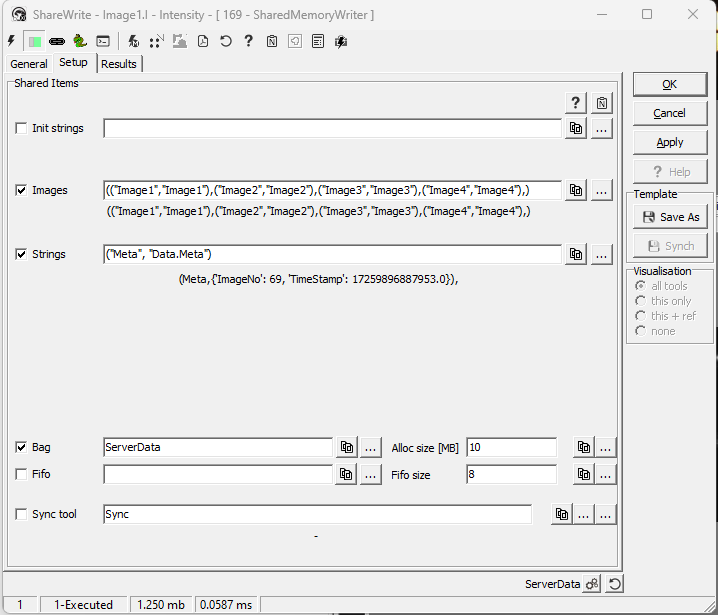Toggle the green enable switch icon
The image size is (718, 615).
point(34,42)
